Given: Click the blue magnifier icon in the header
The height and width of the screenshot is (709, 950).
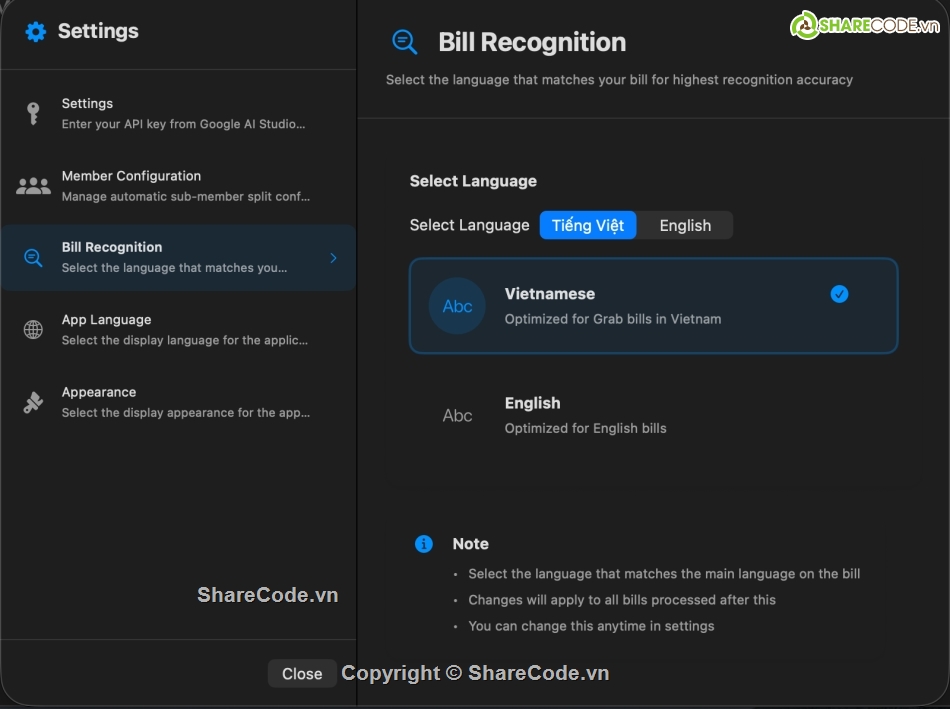Looking at the screenshot, I should point(404,41).
